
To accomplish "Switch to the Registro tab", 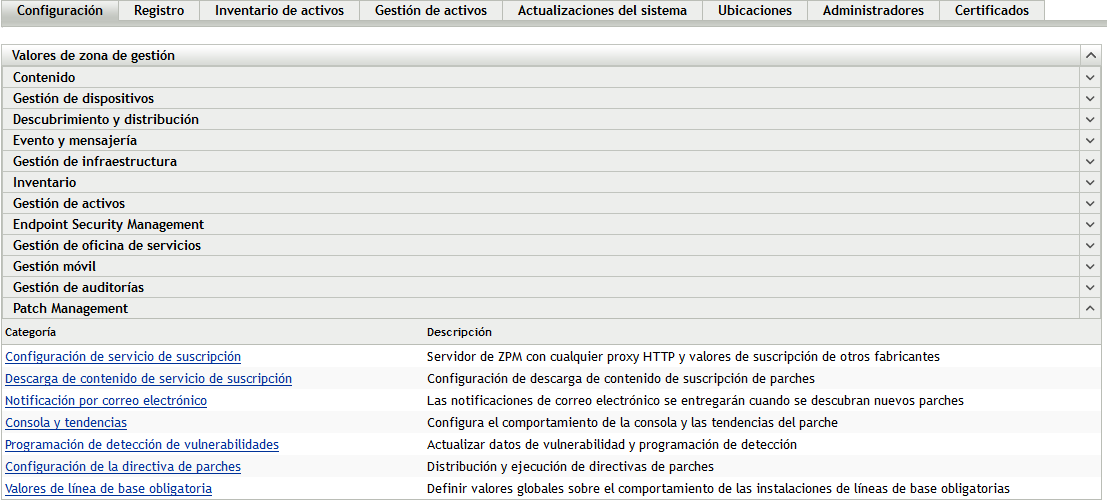I will 159,11.
